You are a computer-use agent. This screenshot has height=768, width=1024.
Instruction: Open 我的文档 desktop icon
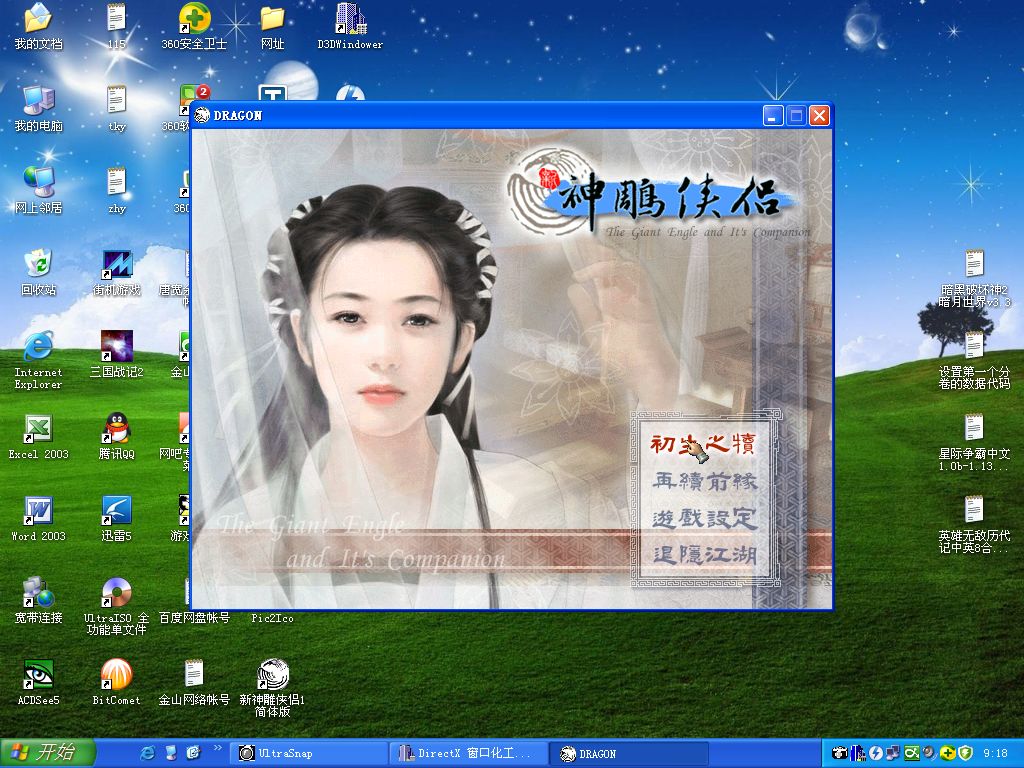tap(39, 27)
